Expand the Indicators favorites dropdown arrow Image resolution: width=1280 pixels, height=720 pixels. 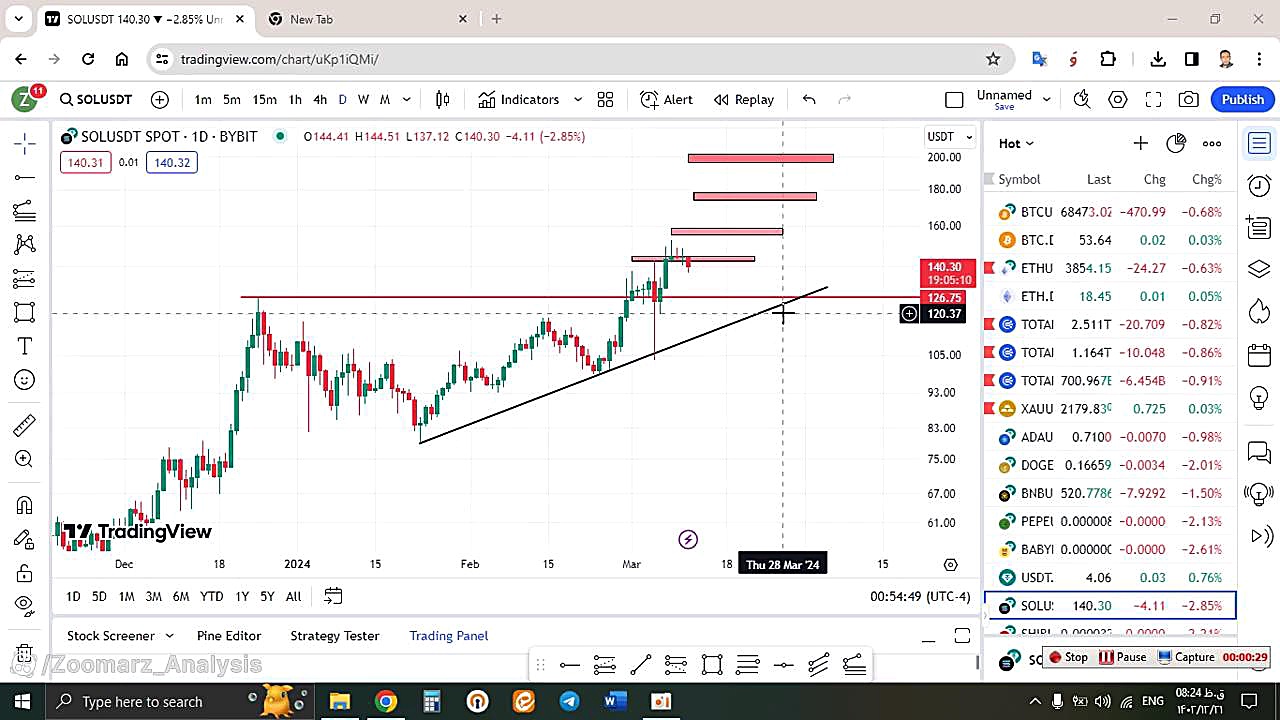point(577,99)
